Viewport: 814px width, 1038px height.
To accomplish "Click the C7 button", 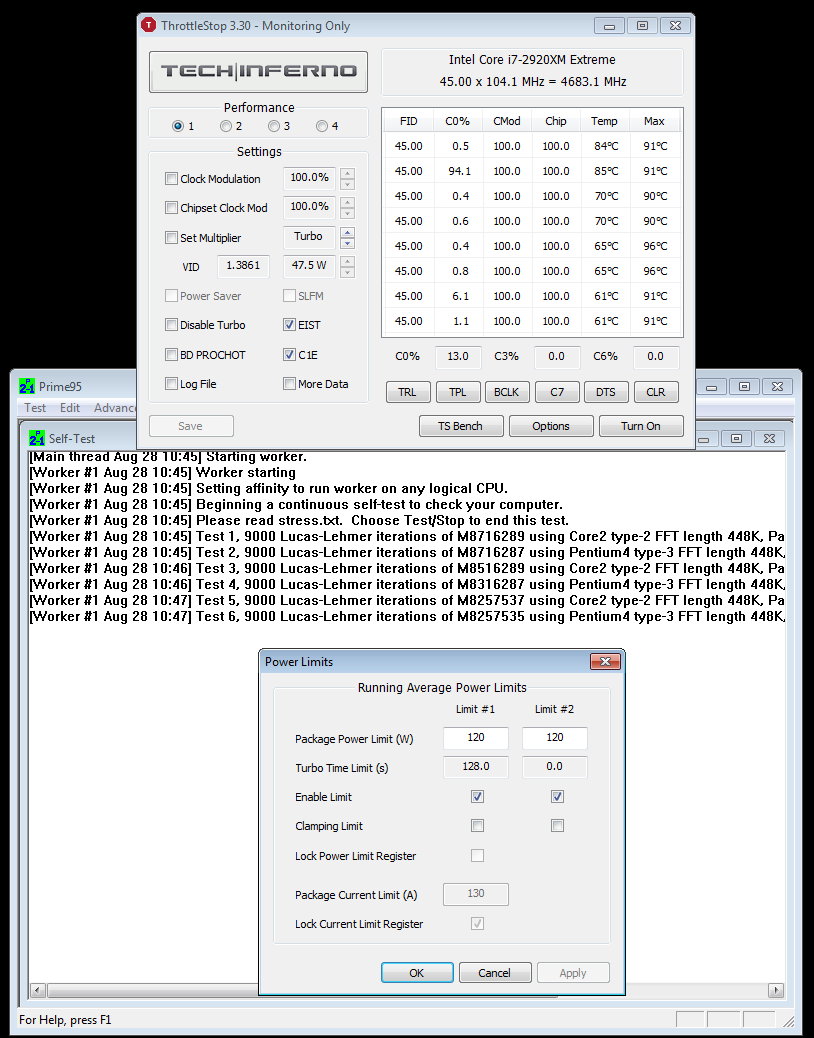I will coord(557,392).
